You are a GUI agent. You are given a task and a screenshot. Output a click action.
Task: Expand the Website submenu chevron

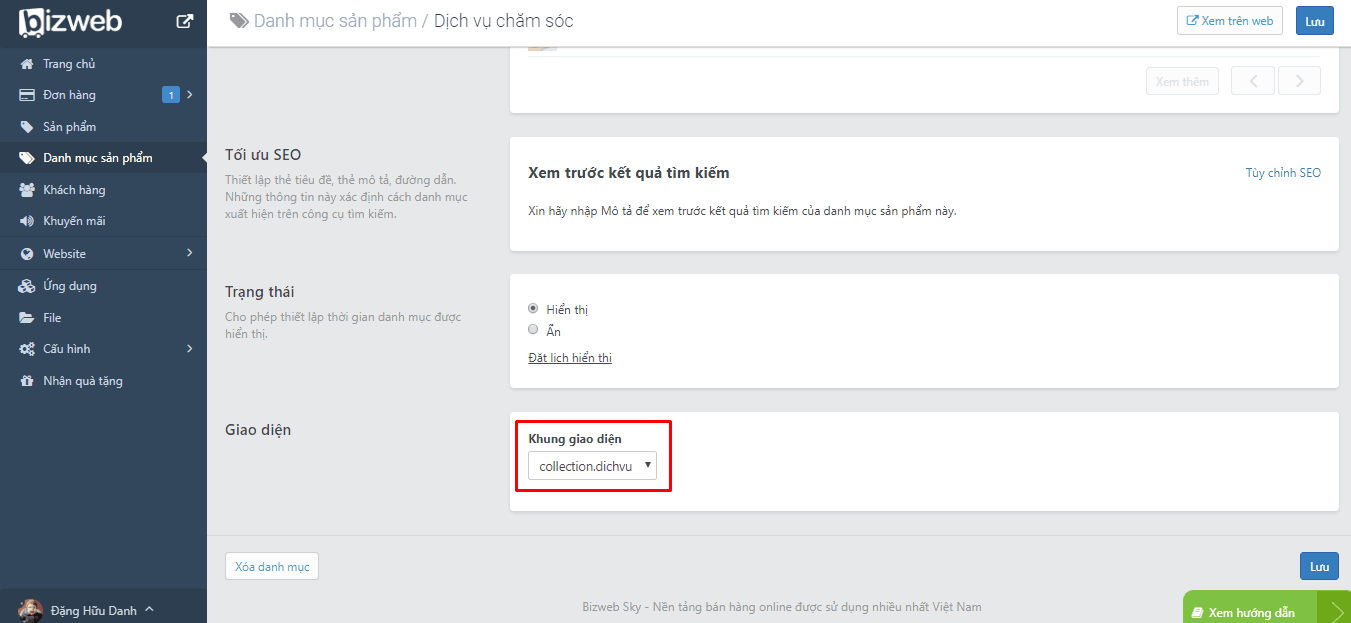tap(189, 254)
